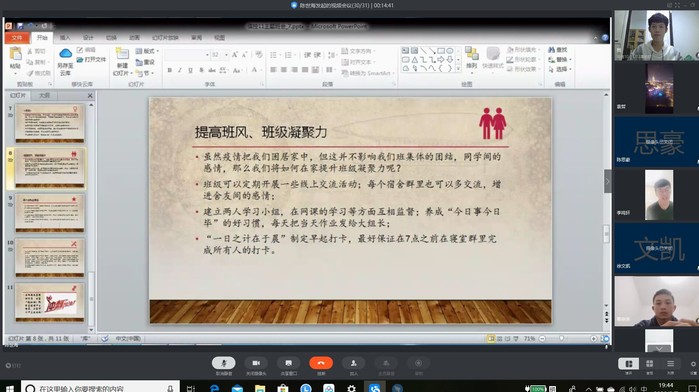Open the 插入 ribbon tab

tap(65, 37)
